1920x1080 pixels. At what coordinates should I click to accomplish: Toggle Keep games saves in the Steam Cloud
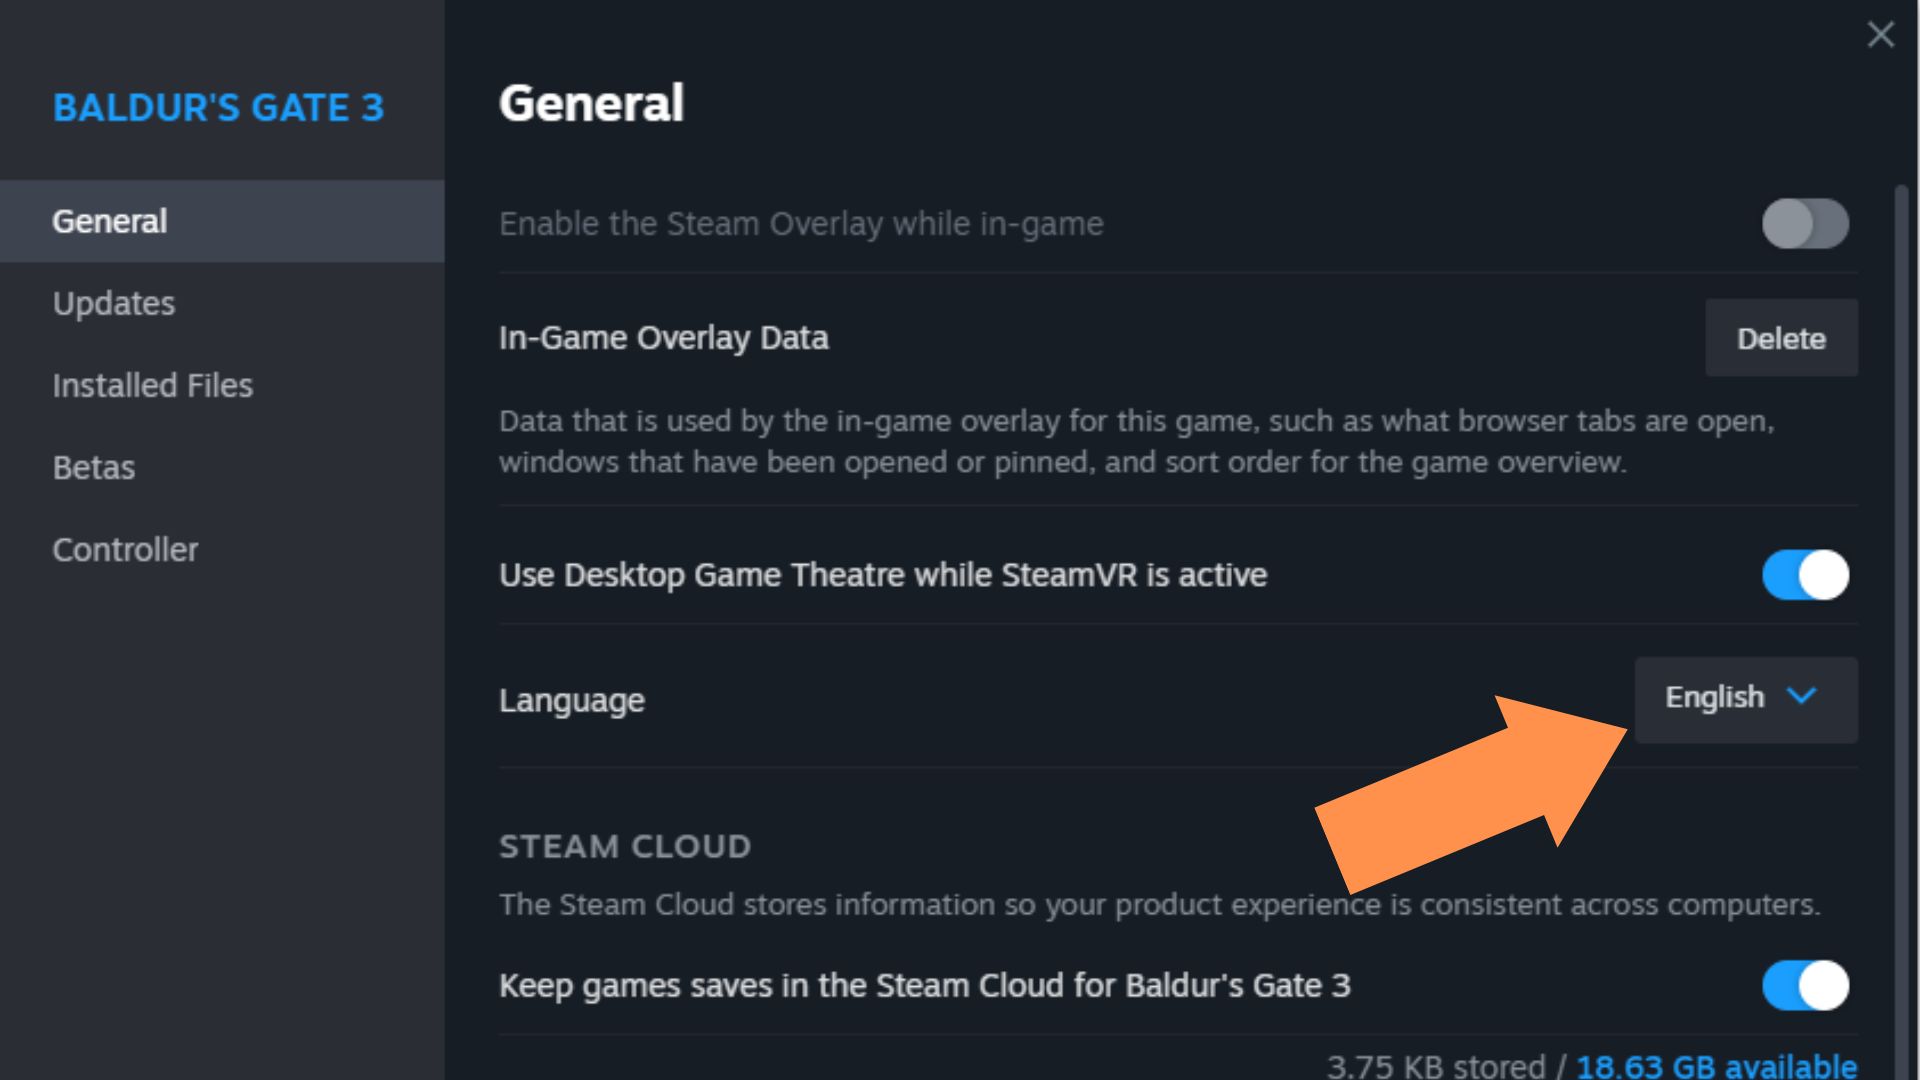click(x=1807, y=984)
